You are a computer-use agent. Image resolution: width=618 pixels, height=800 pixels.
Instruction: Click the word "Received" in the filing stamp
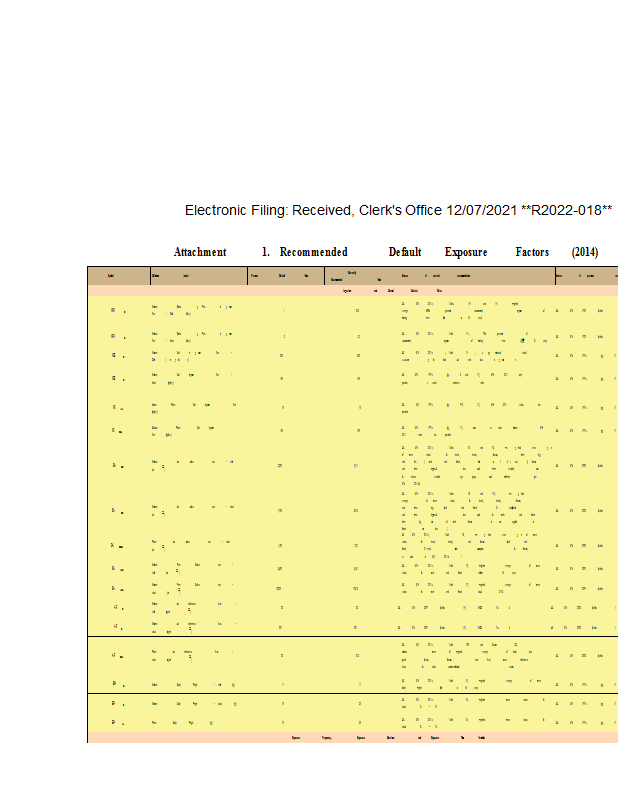coord(318,210)
